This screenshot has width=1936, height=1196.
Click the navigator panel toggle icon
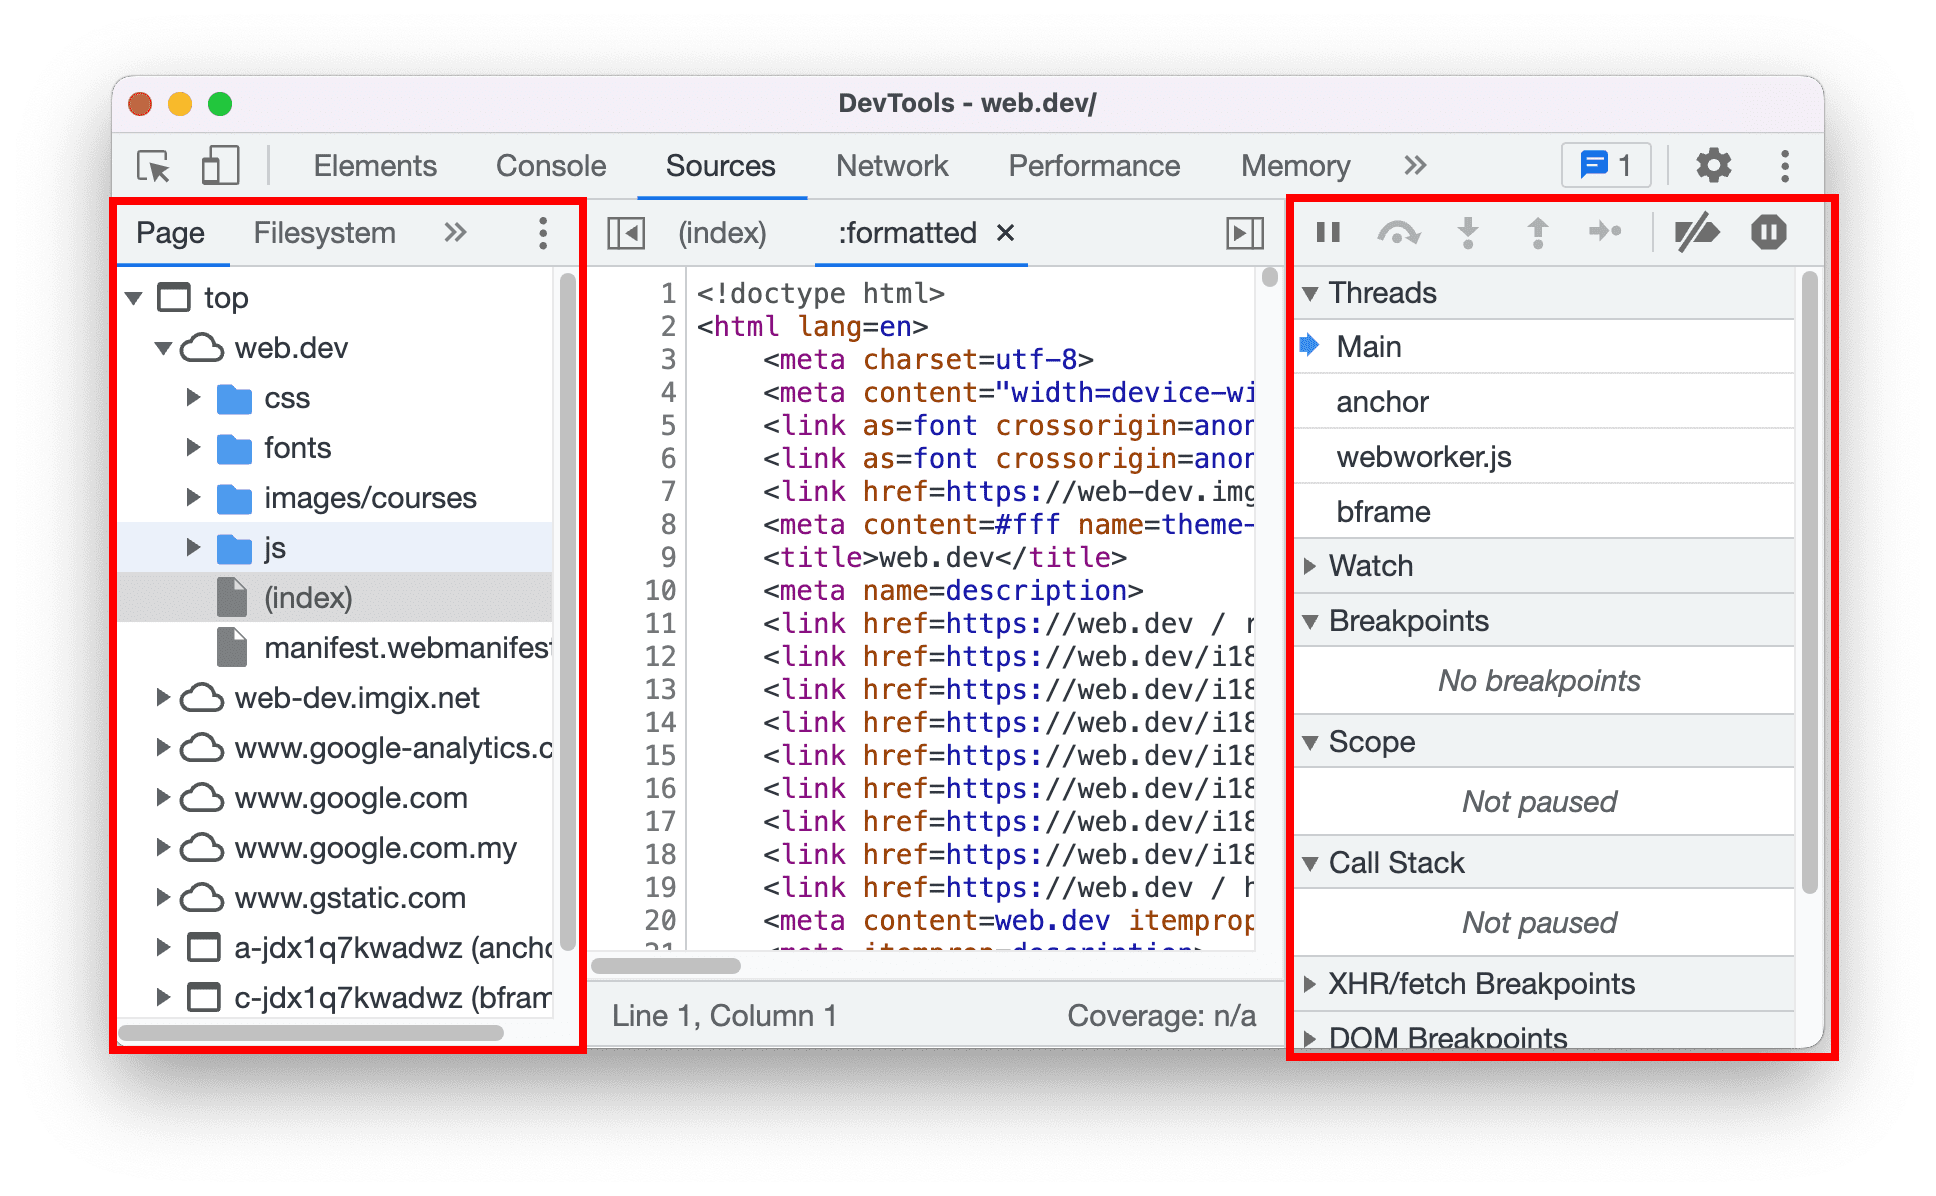coord(625,231)
